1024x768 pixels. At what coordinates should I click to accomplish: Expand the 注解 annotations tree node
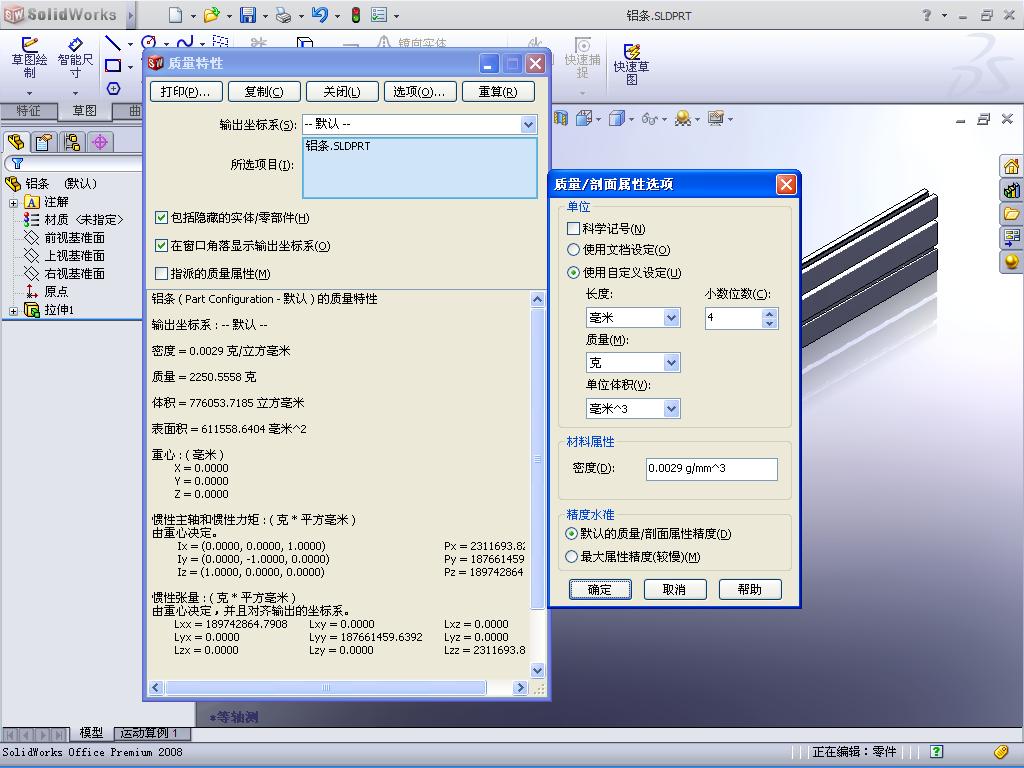(13, 202)
